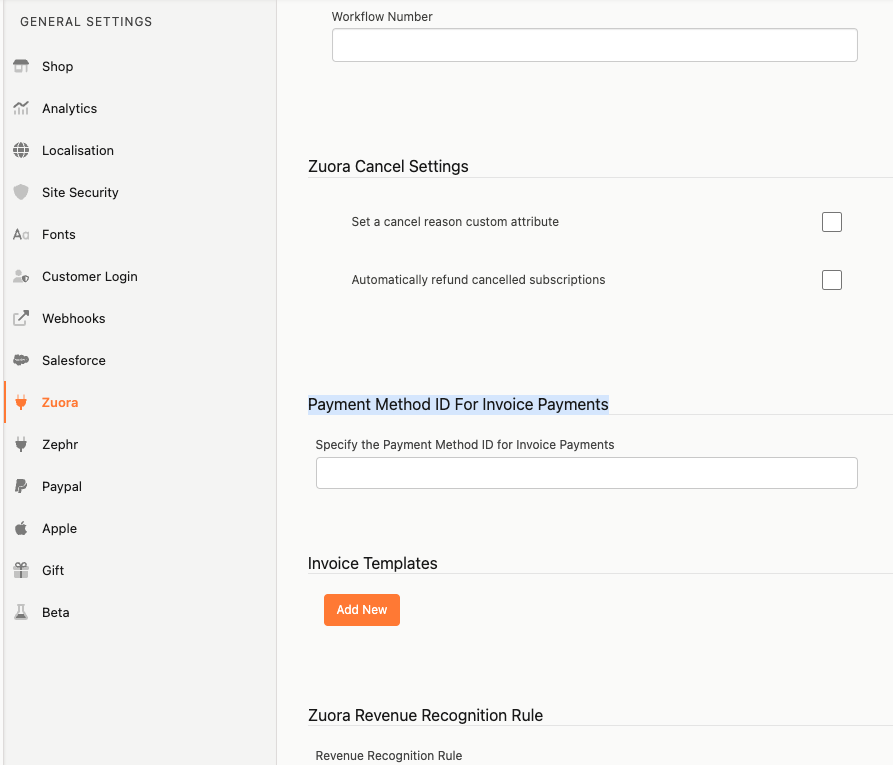893x765 pixels.
Task: Click the Shop storefront icon
Action: (x=21, y=66)
